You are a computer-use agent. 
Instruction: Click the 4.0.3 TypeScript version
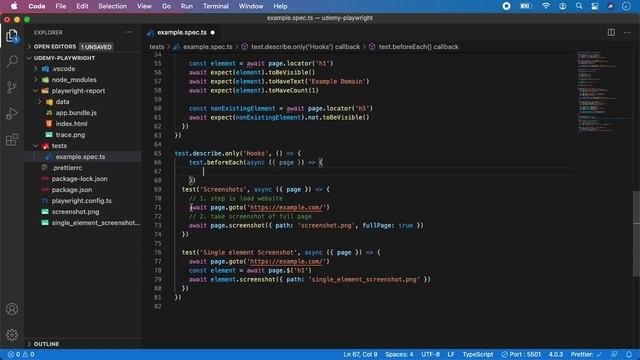556,354
